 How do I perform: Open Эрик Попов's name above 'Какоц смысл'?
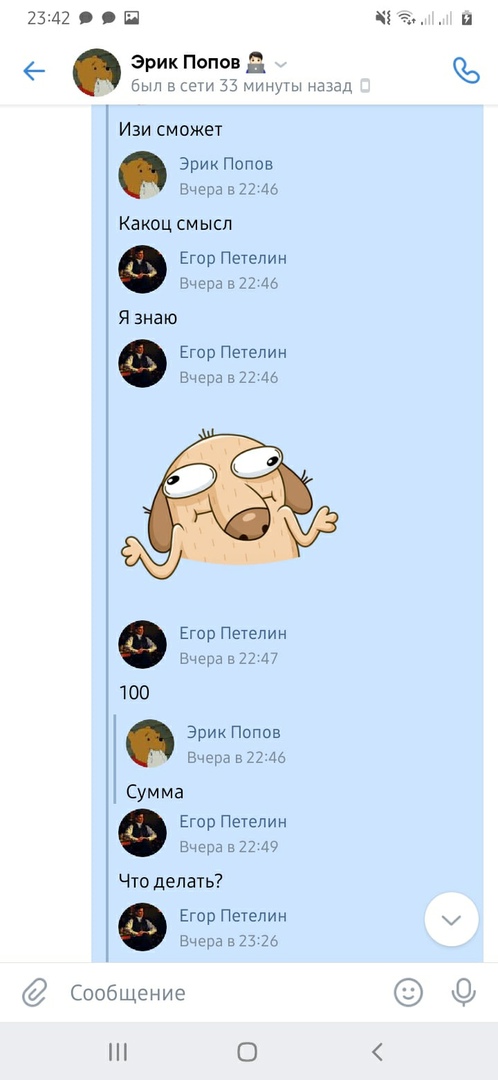(x=226, y=164)
